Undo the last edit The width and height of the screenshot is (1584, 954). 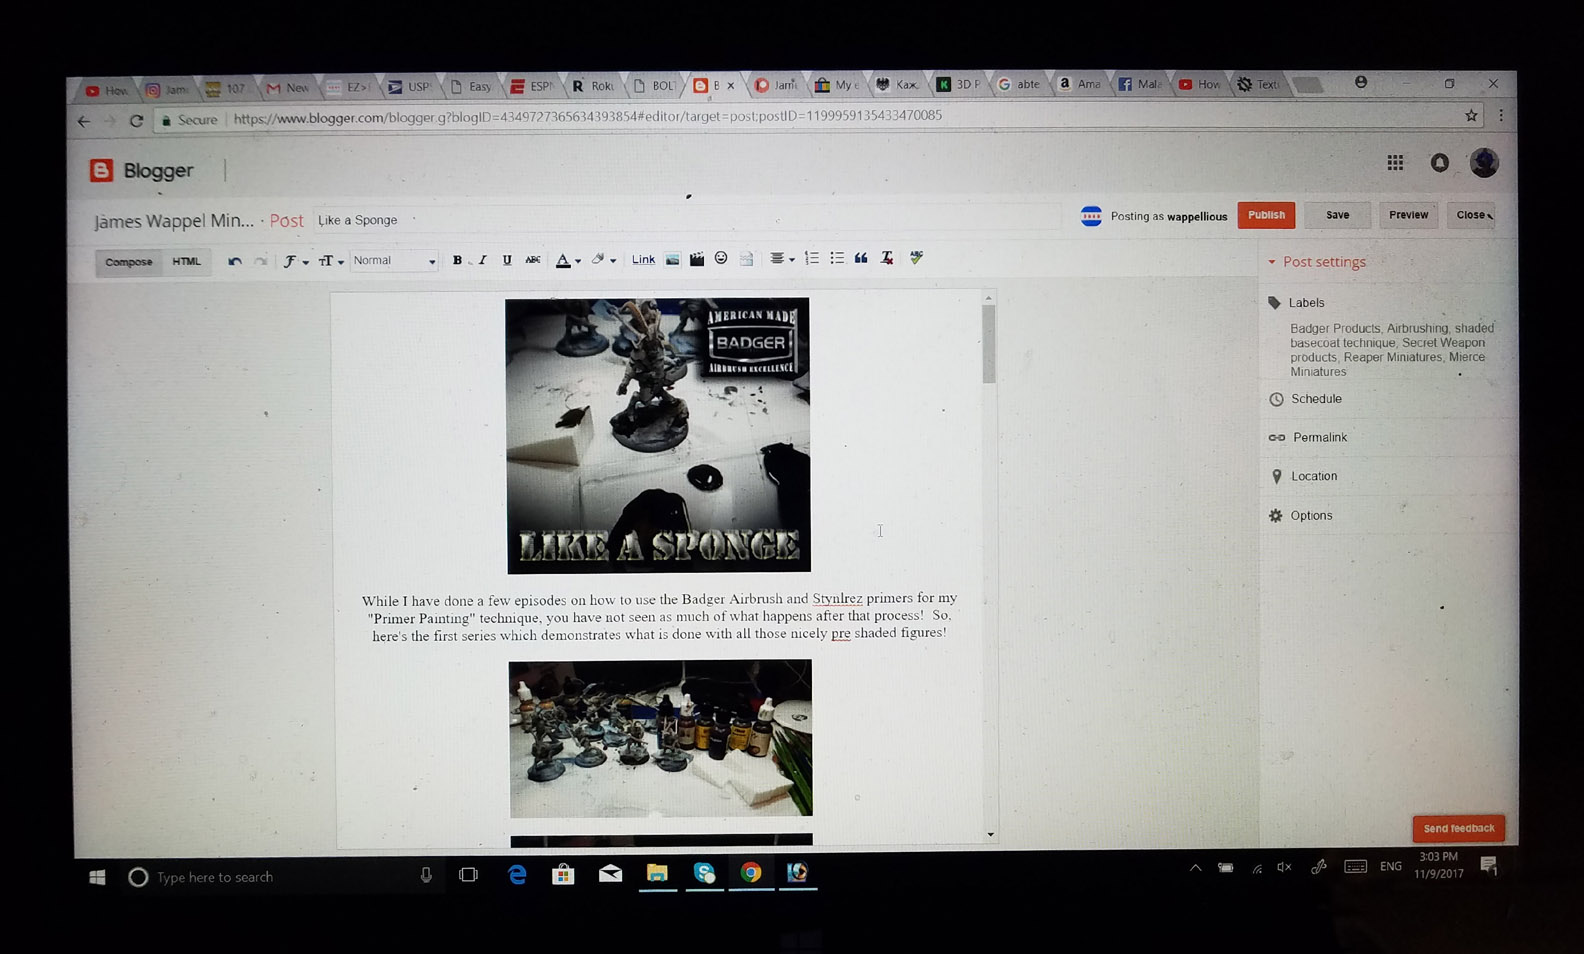pyautogui.click(x=235, y=261)
